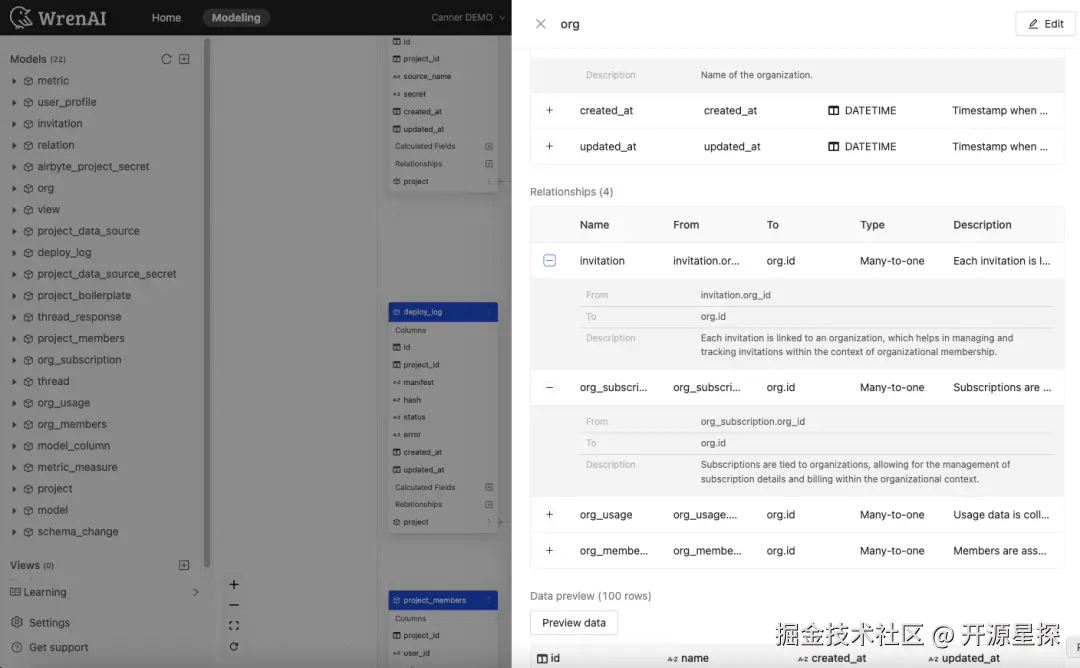Select airbyte_project_secret model in the tree

(93, 167)
